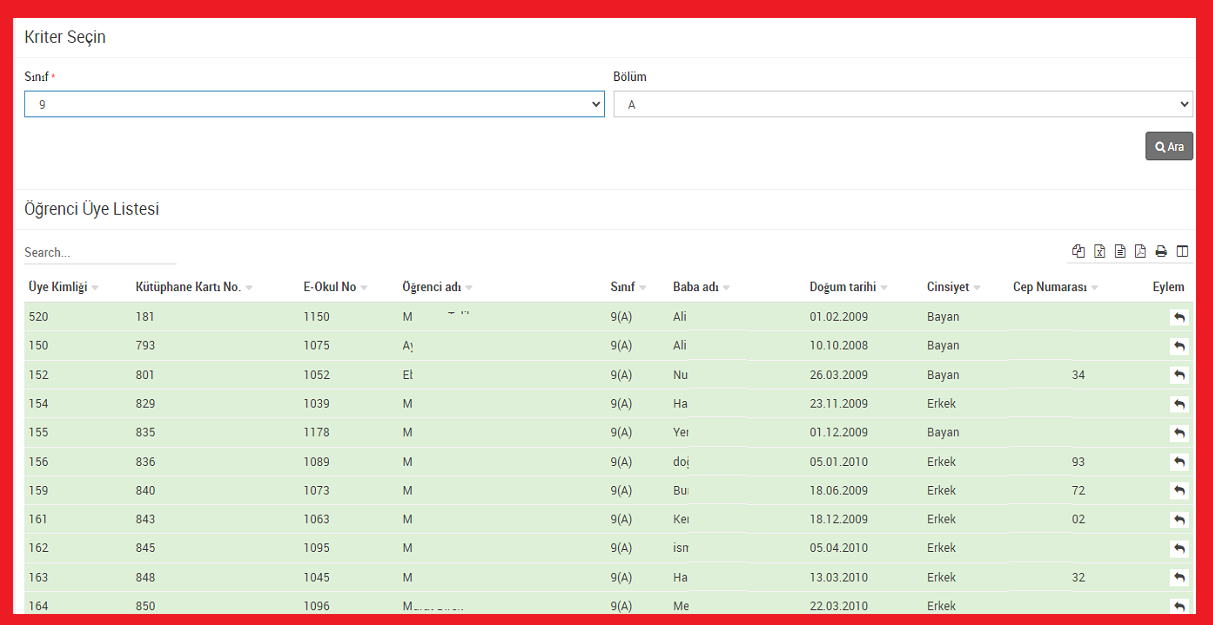Sort table by Öğrenci adı header

(x=431, y=287)
